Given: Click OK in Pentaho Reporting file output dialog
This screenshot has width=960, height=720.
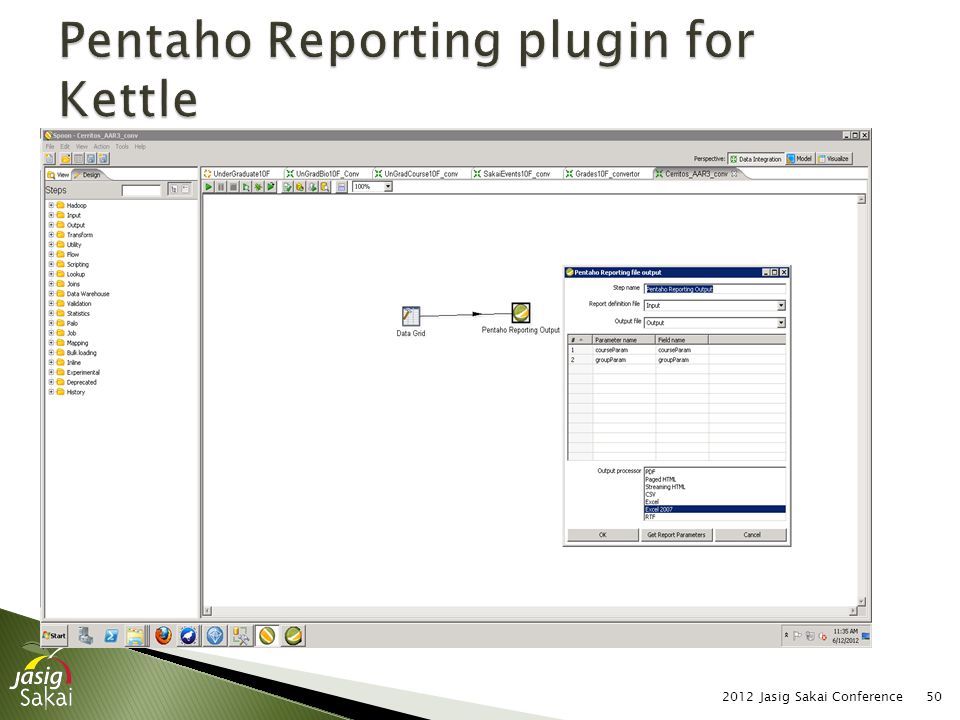Looking at the screenshot, I should pos(602,534).
